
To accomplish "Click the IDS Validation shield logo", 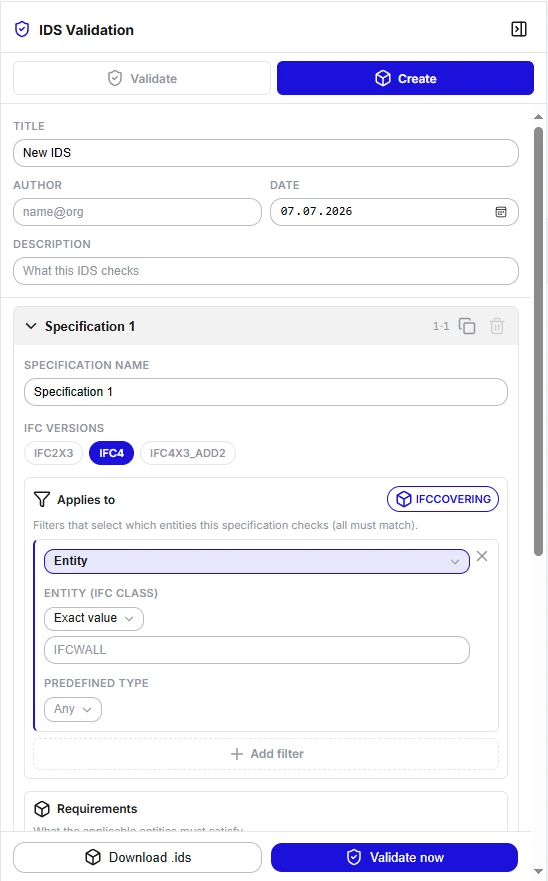I will pos(22,29).
